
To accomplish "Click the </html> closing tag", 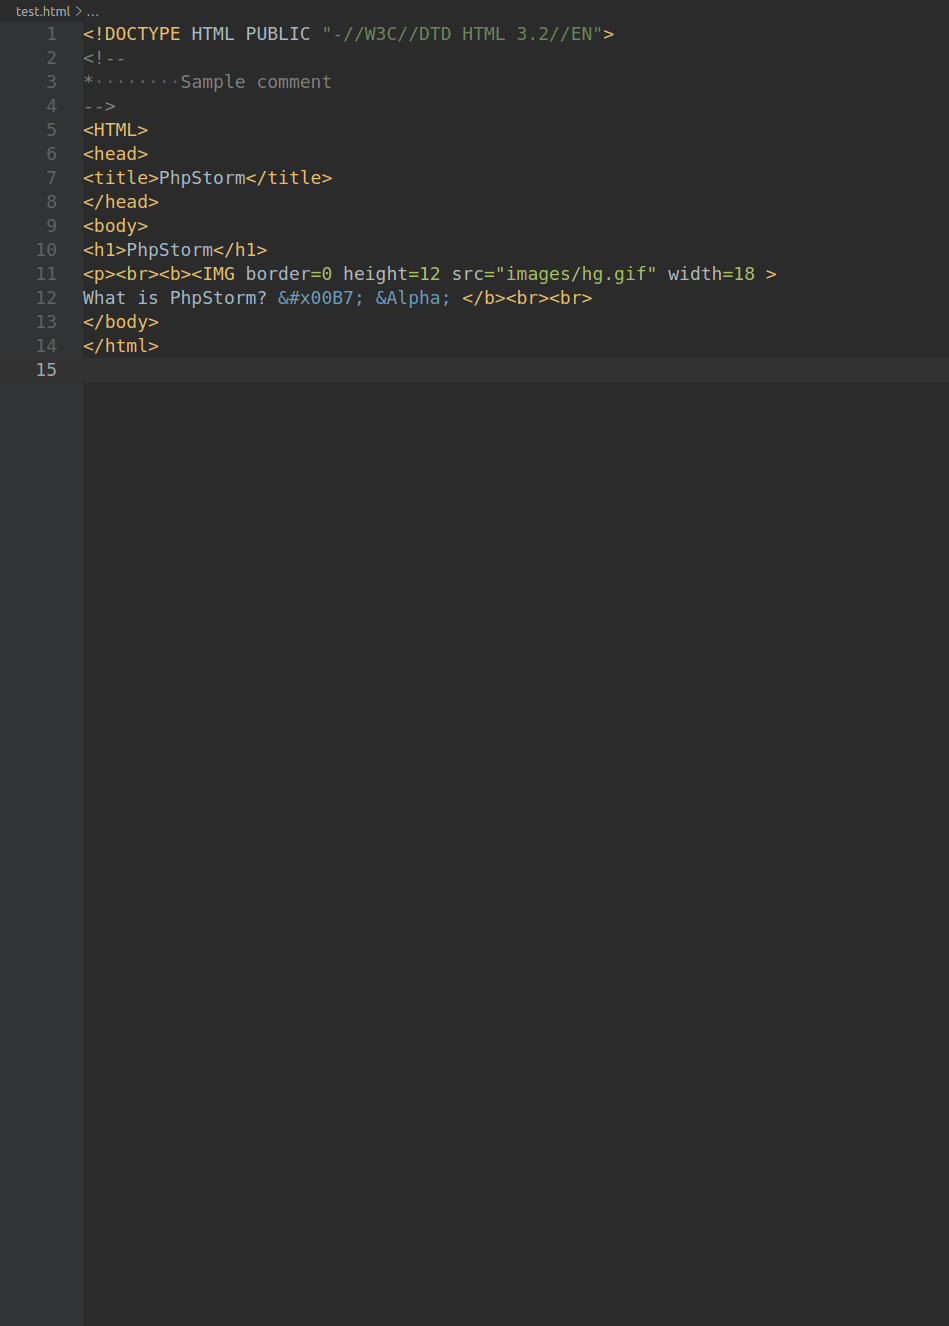I will point(121,346).
